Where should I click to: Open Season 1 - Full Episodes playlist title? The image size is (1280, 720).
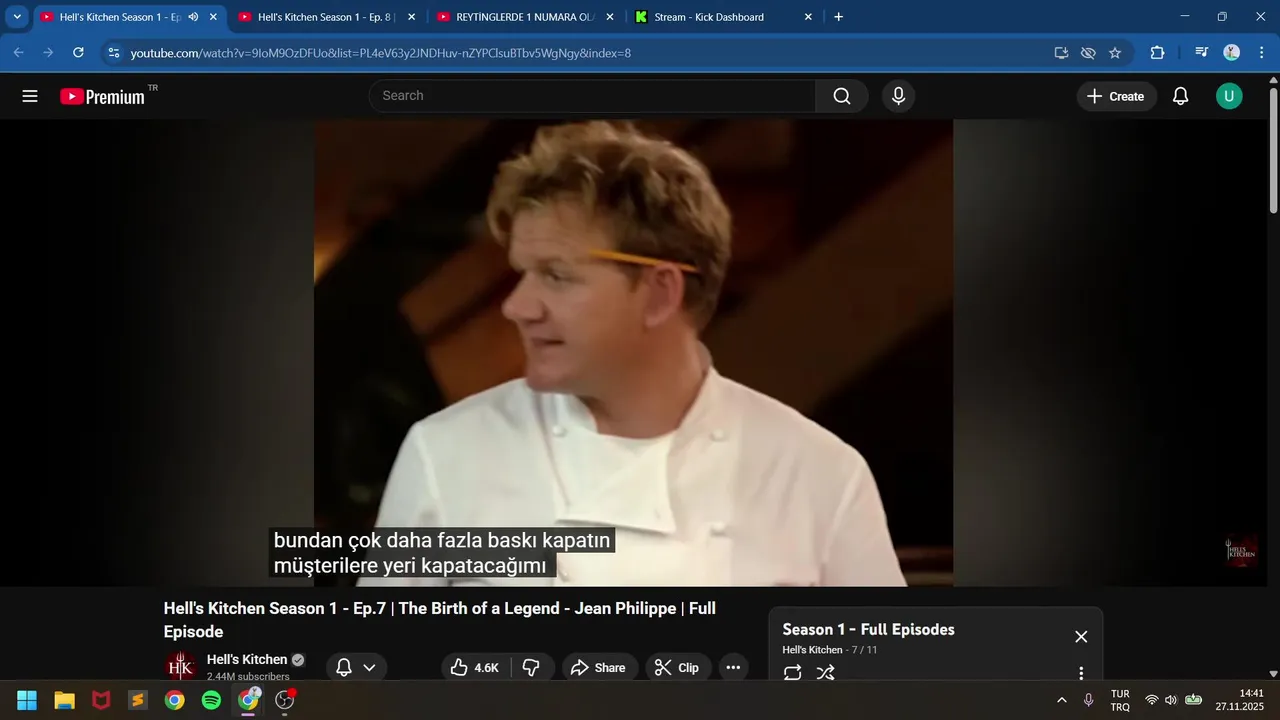[868, 630]
